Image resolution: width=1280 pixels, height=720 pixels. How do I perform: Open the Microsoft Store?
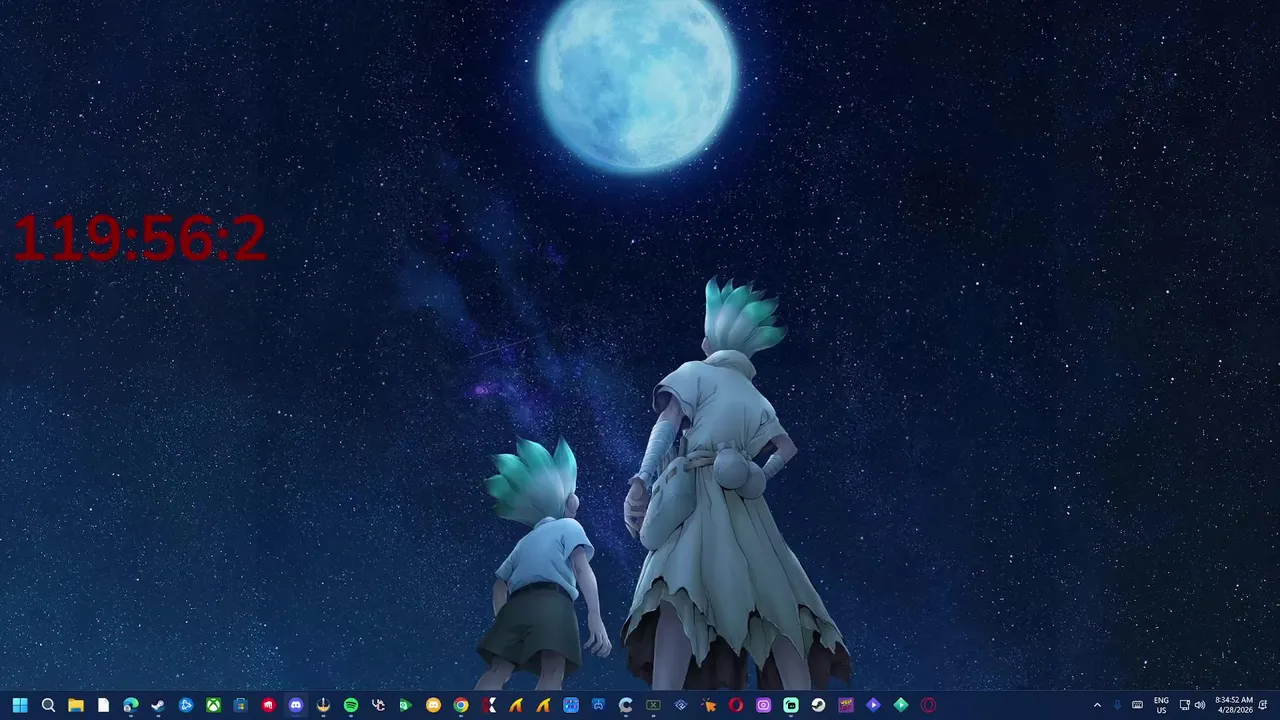pyautogui.click(x=241, y=705)
